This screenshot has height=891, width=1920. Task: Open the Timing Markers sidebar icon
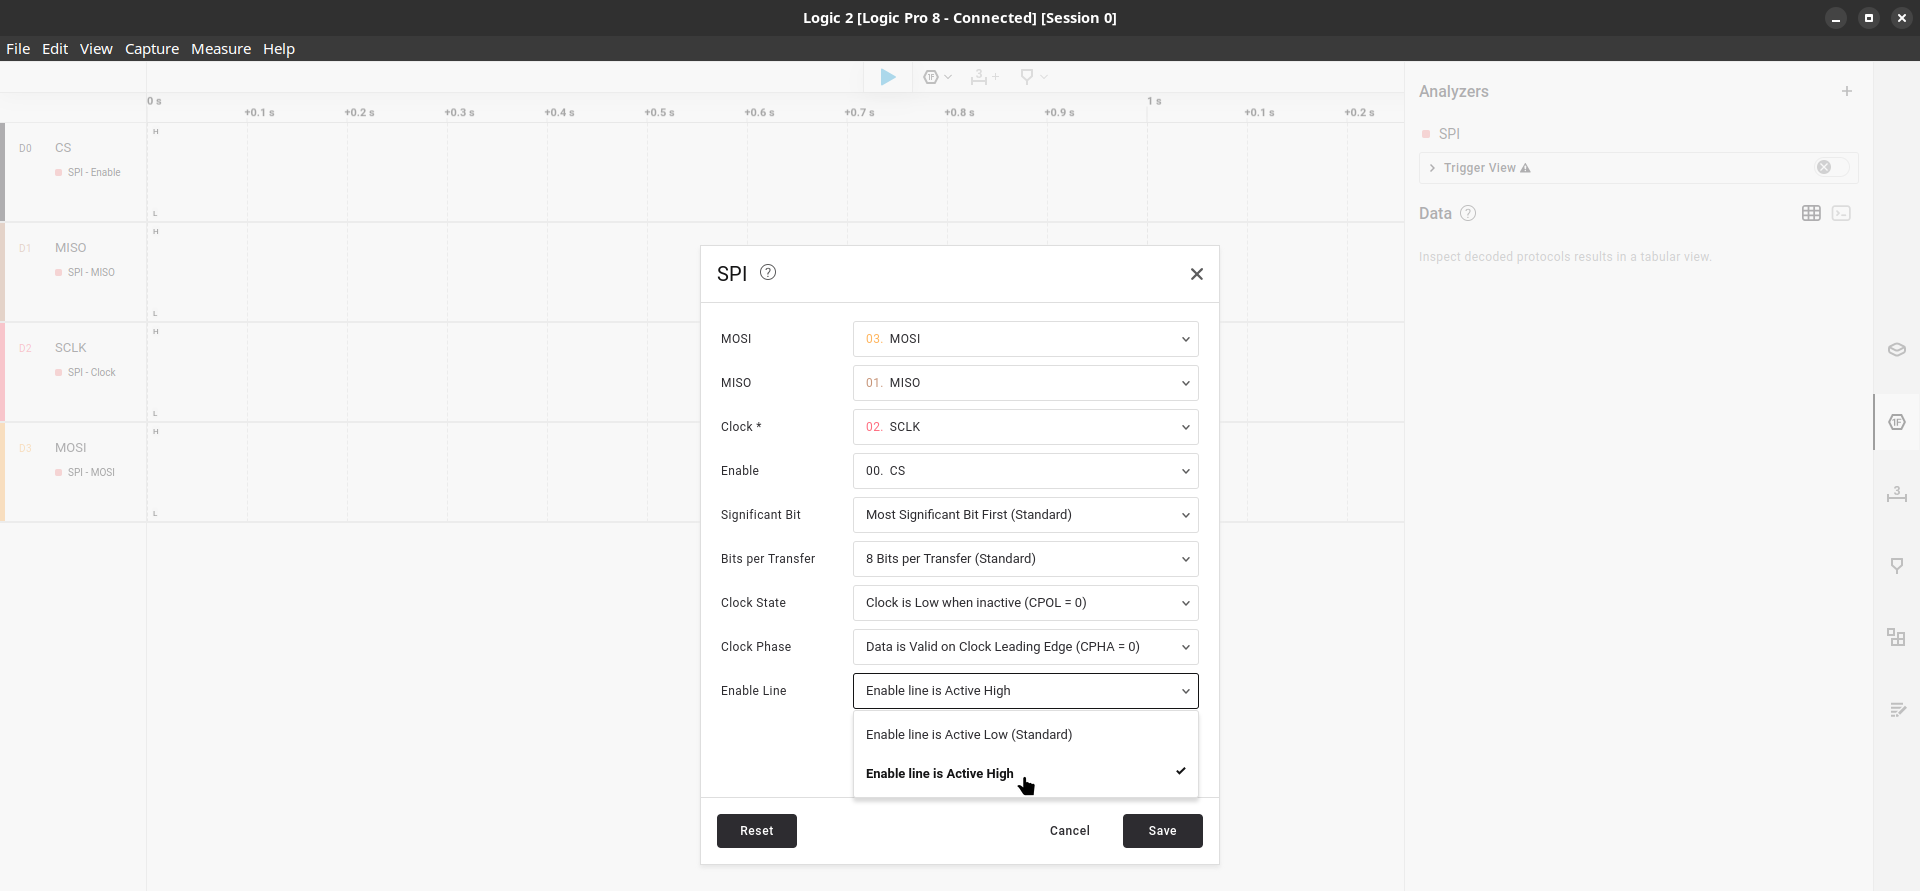click(x=1897, y=566)
